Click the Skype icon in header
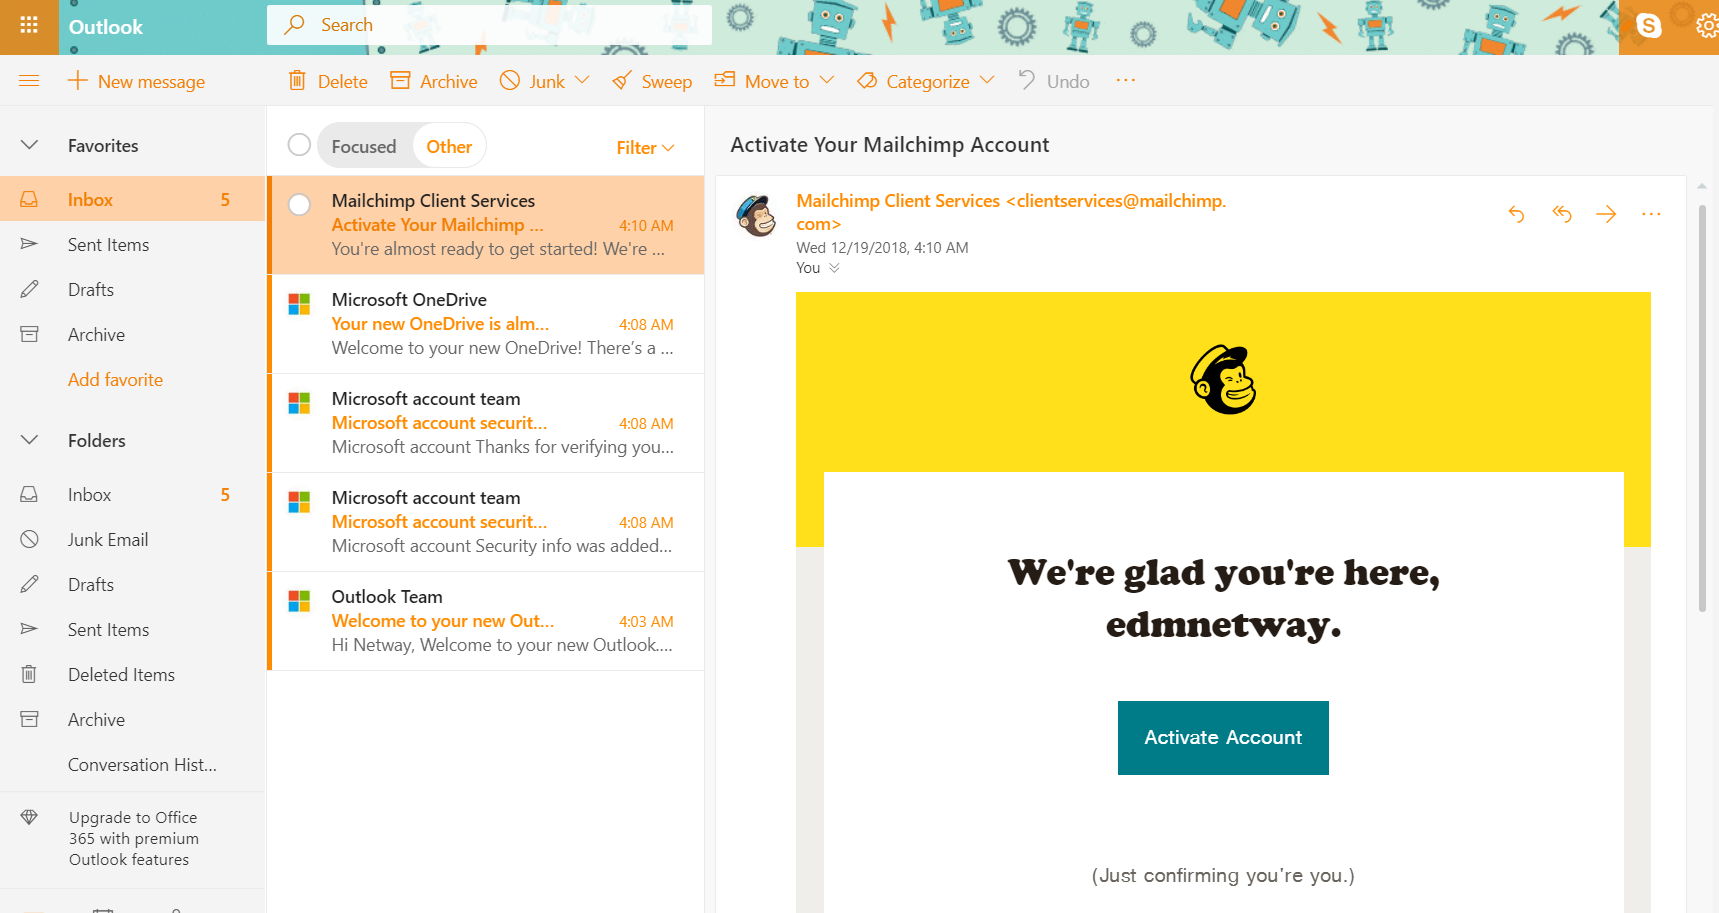This screenshot has height=913, width=1719. click(1648, 26)
